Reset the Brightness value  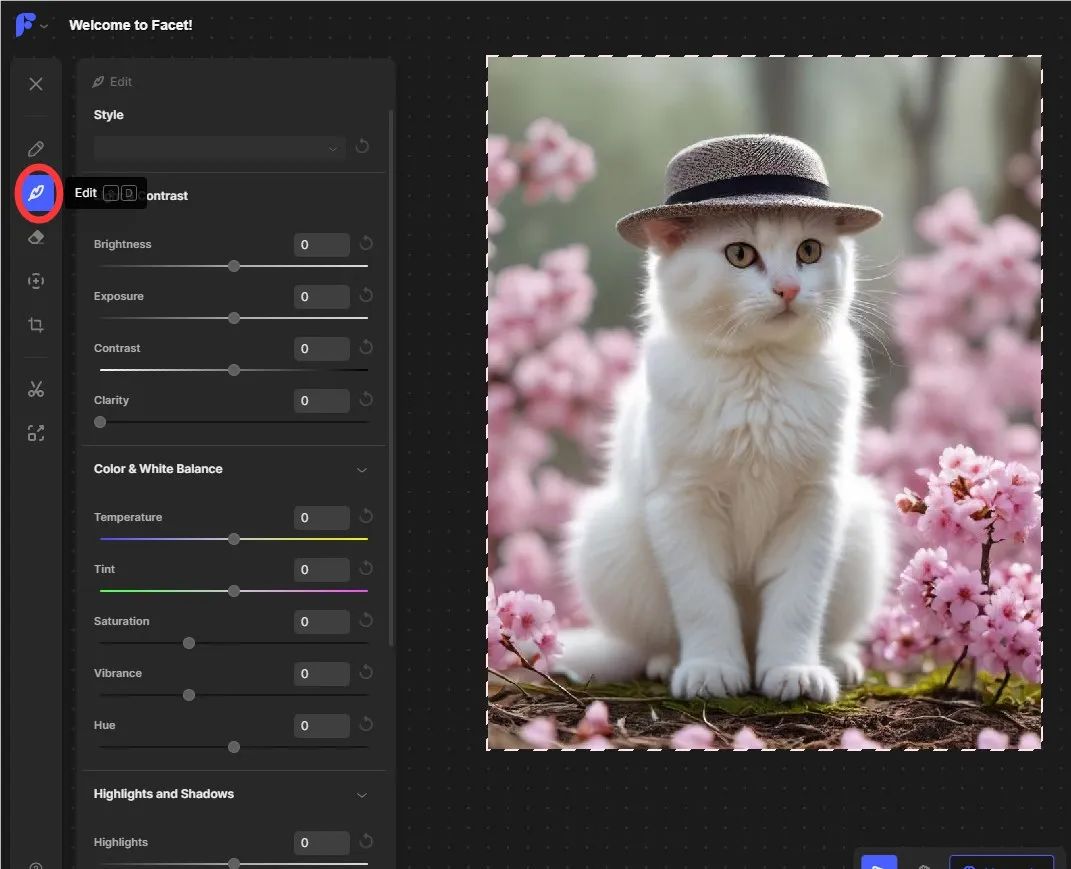click(x=366, y=244)
